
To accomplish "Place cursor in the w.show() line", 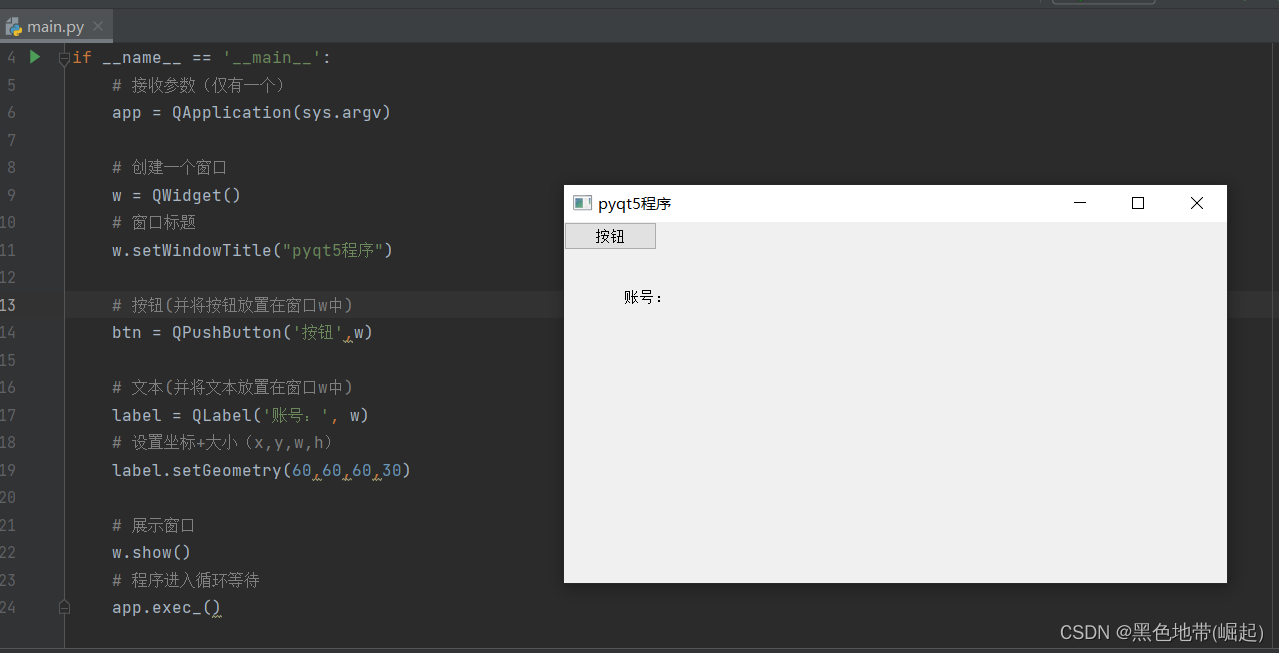I will [151, 552].
